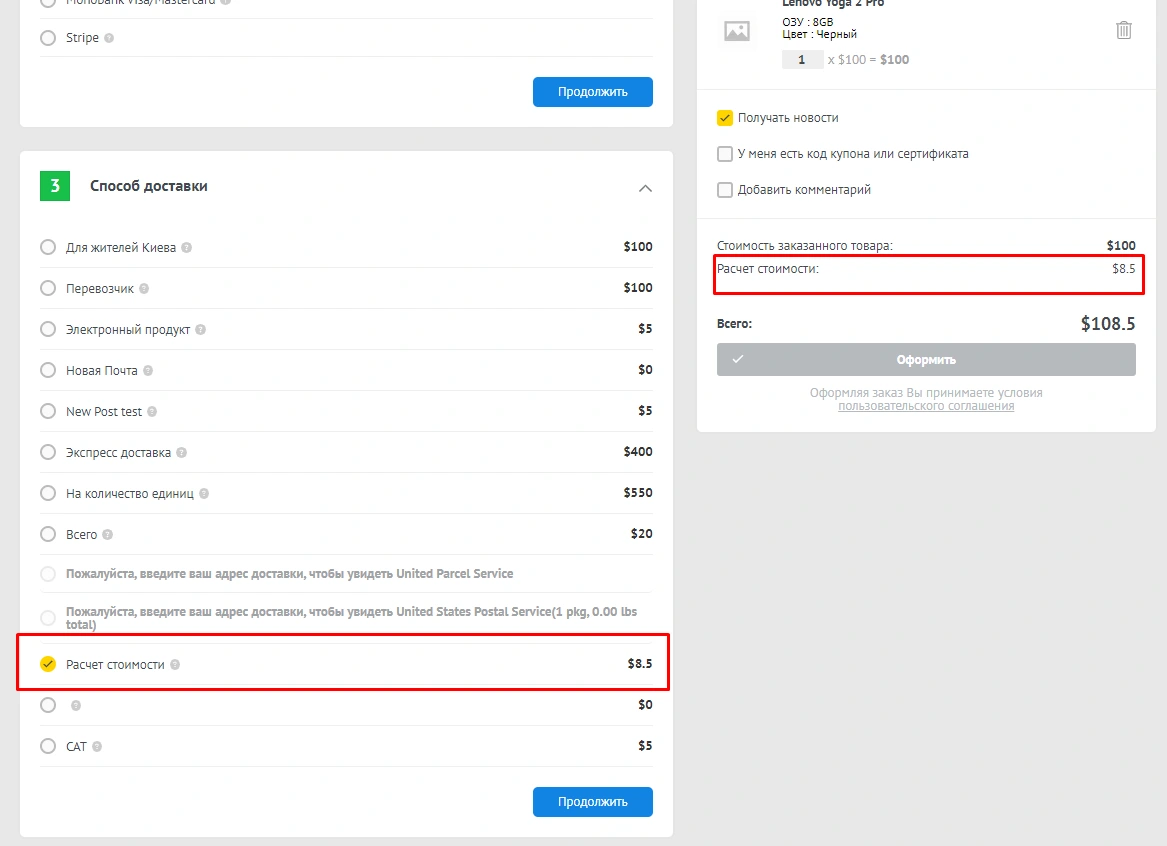This screenshot has width=1167, height=846.
Task: Choose Новая Почта delivery option
Action: [x=48, y=370]
